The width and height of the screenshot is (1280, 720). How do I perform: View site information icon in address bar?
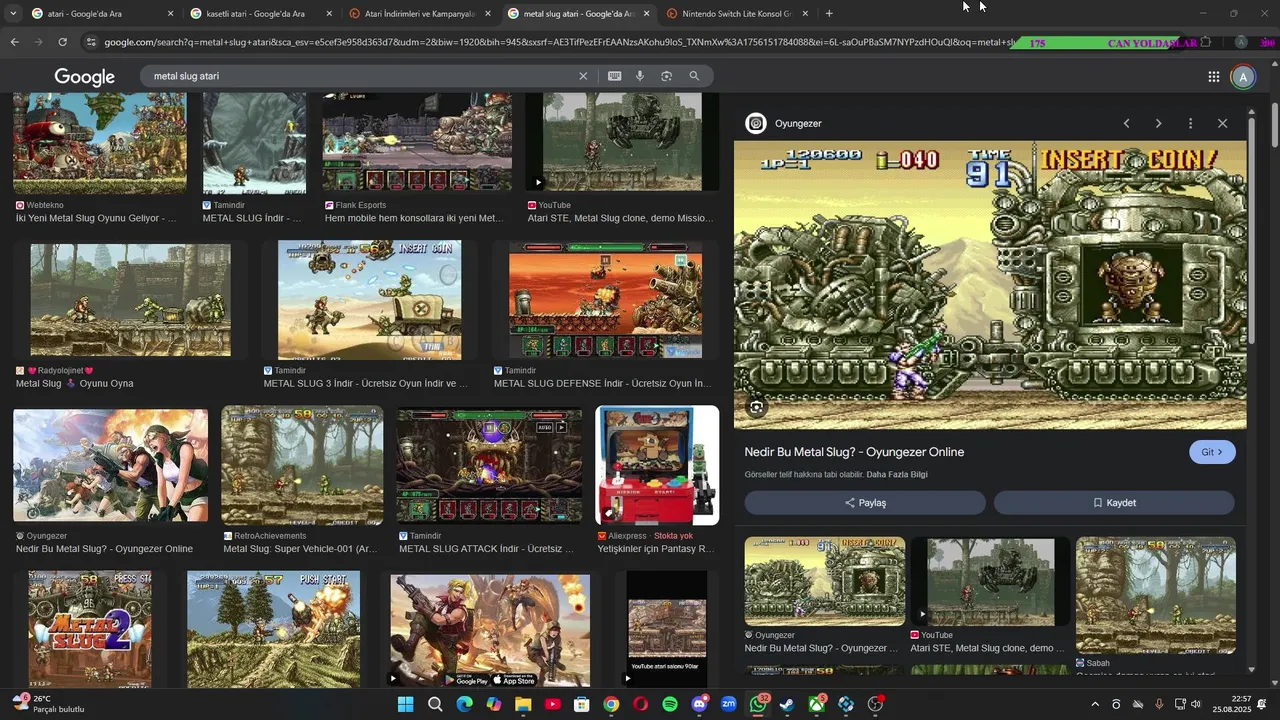click(91, 42)
